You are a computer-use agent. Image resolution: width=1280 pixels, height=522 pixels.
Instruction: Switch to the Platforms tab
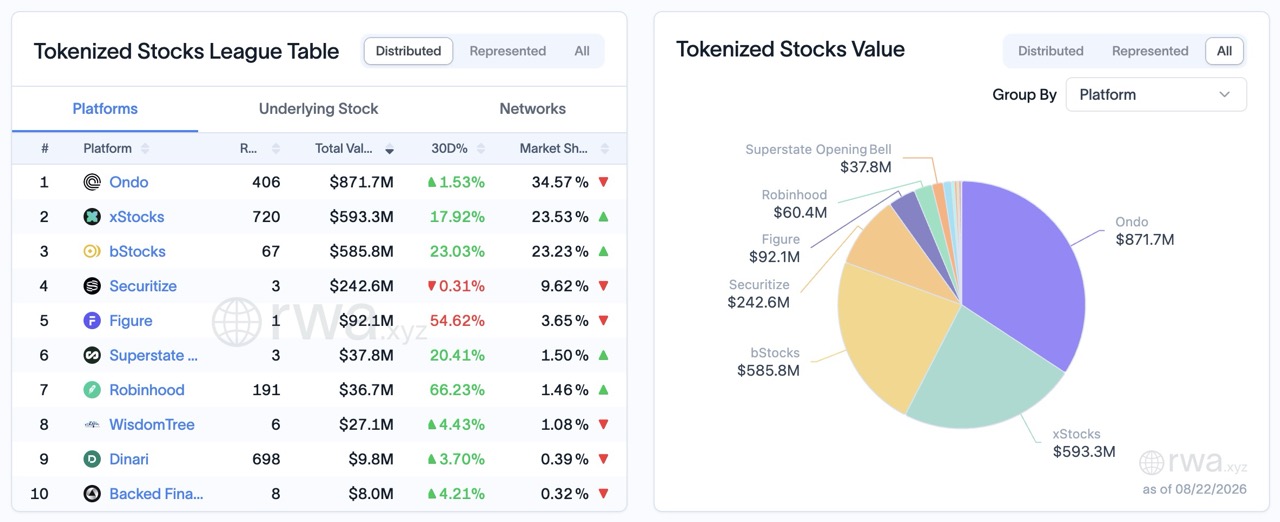105,109
